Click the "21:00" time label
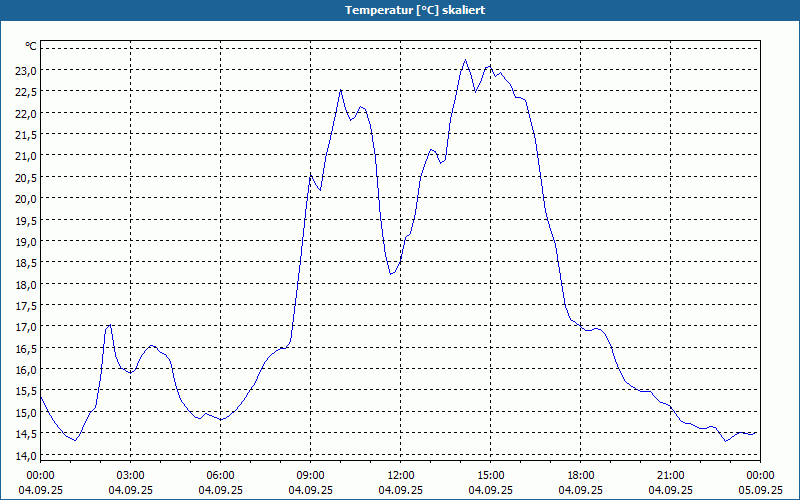 [670, 476]
